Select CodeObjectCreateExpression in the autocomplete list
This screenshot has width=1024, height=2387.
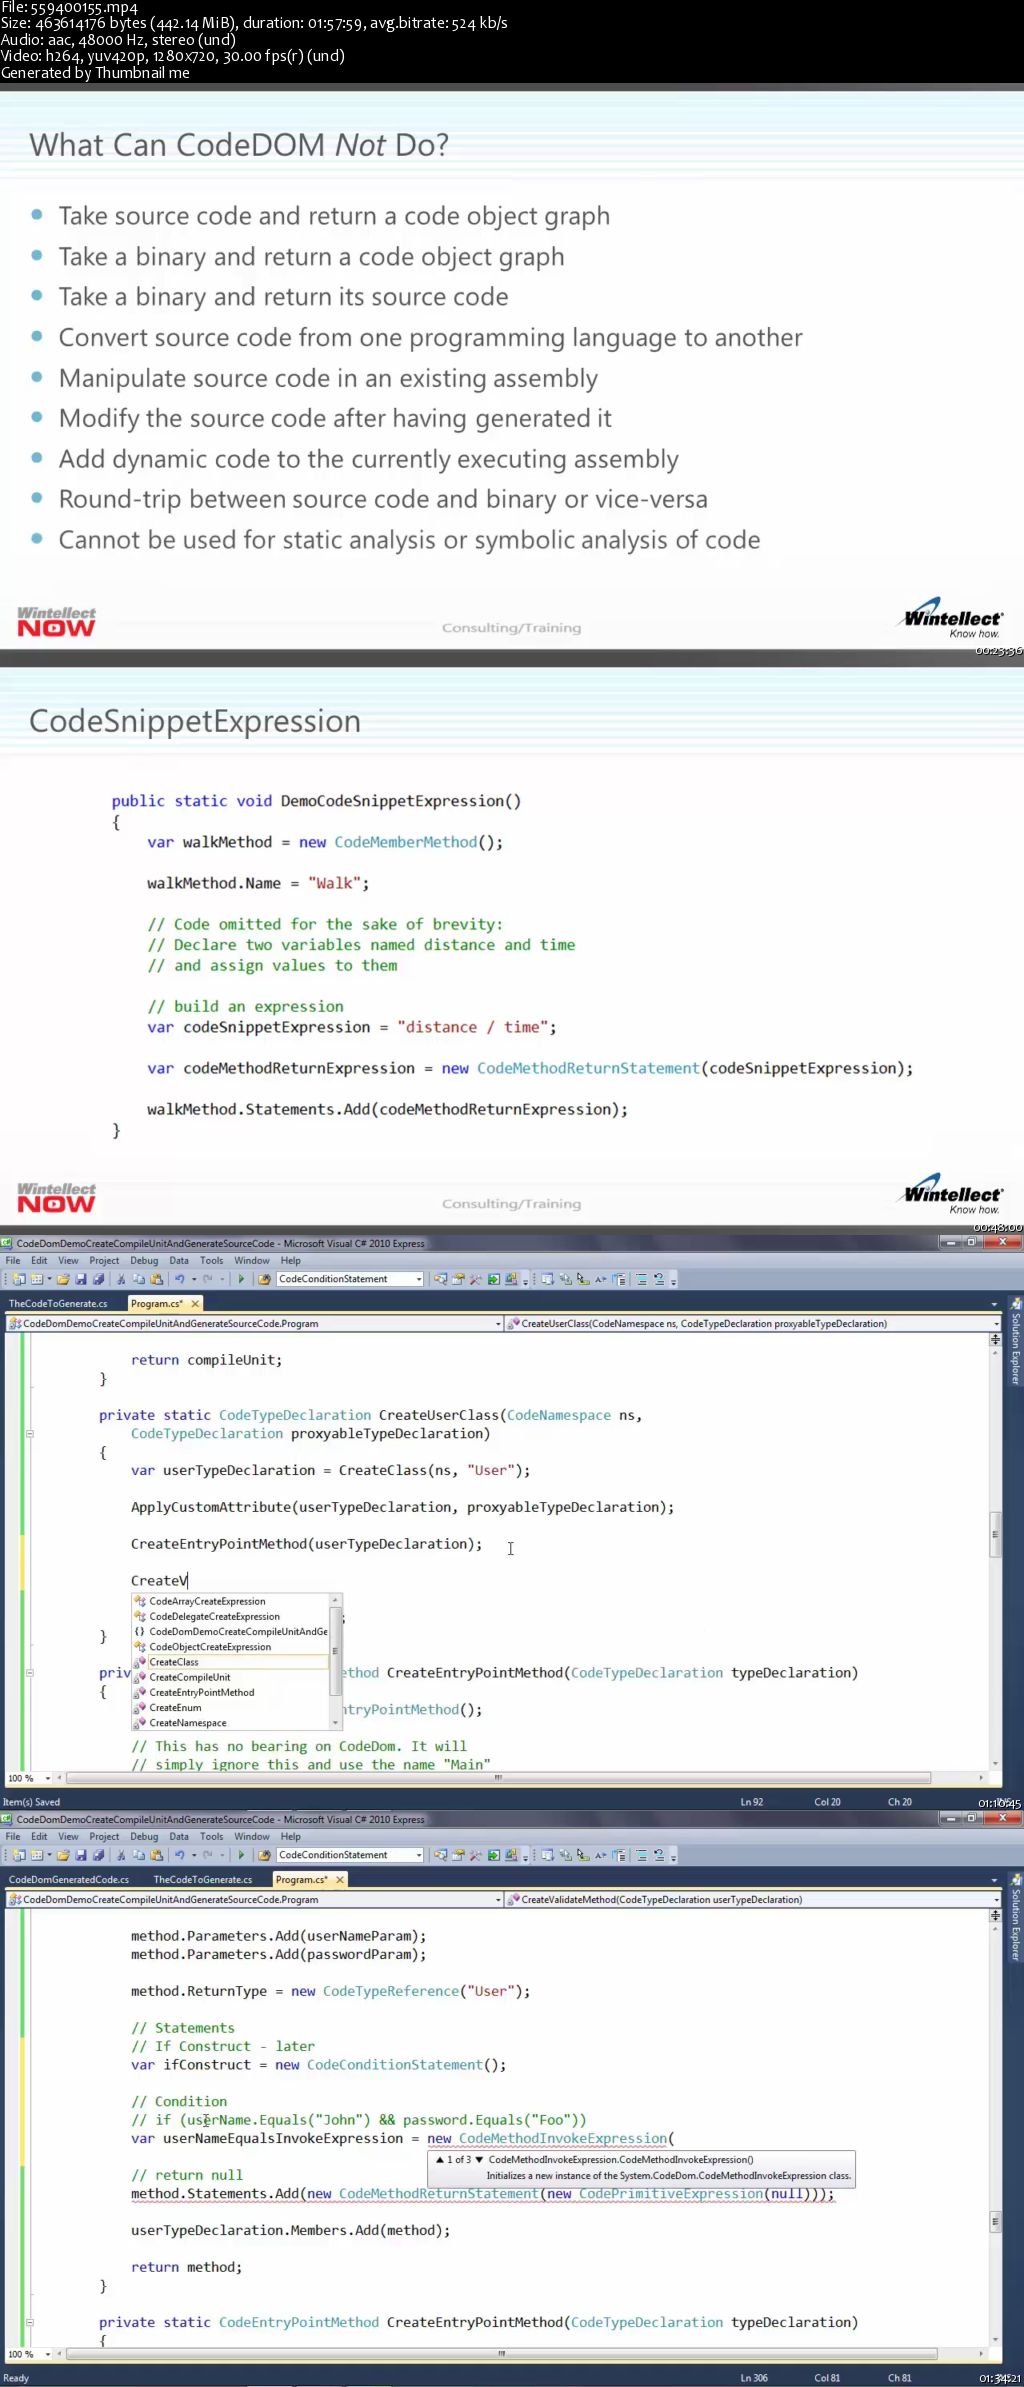click(231, 1647)
